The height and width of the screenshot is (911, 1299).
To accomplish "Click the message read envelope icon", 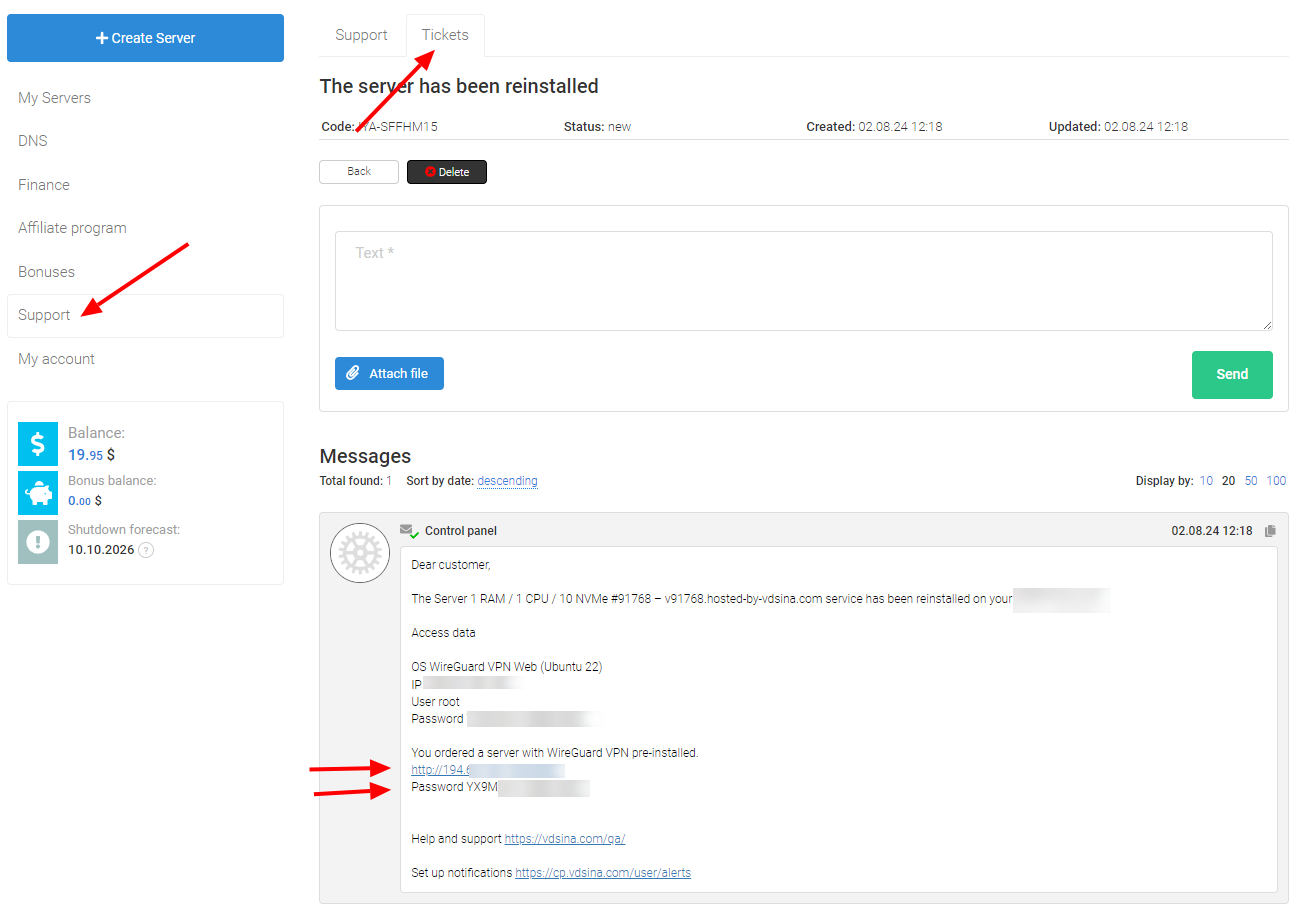I will coord(408,531).
